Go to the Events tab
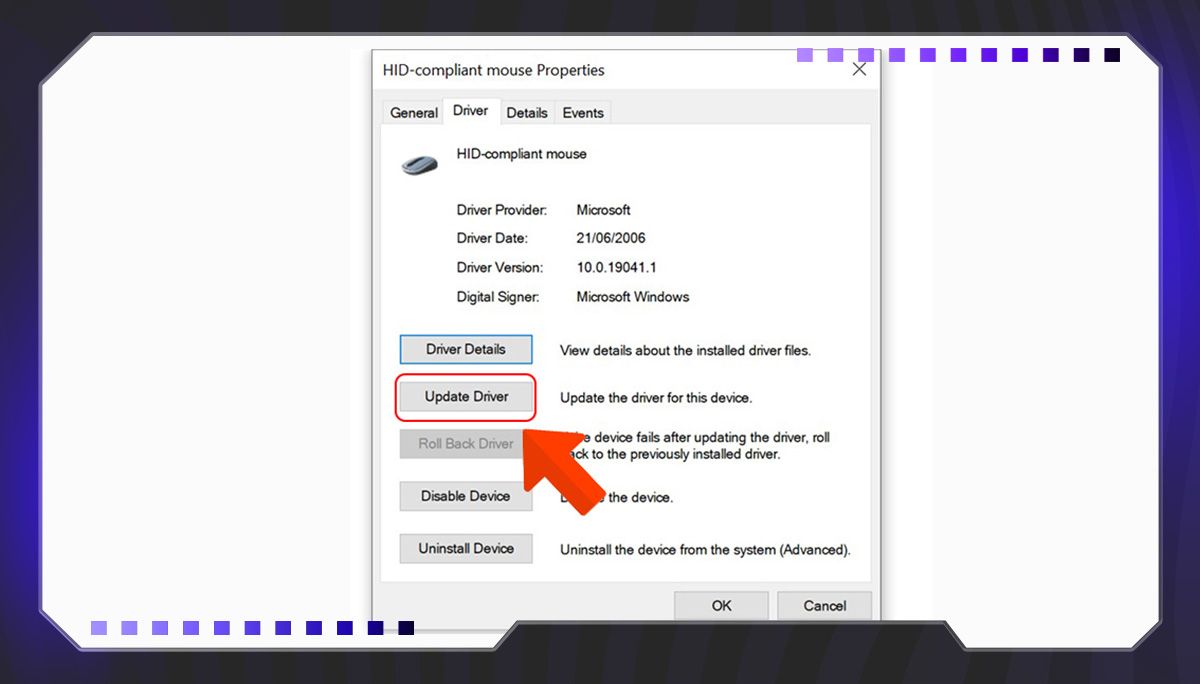Viewport: 1200px width, 684px height. [582, 113]
